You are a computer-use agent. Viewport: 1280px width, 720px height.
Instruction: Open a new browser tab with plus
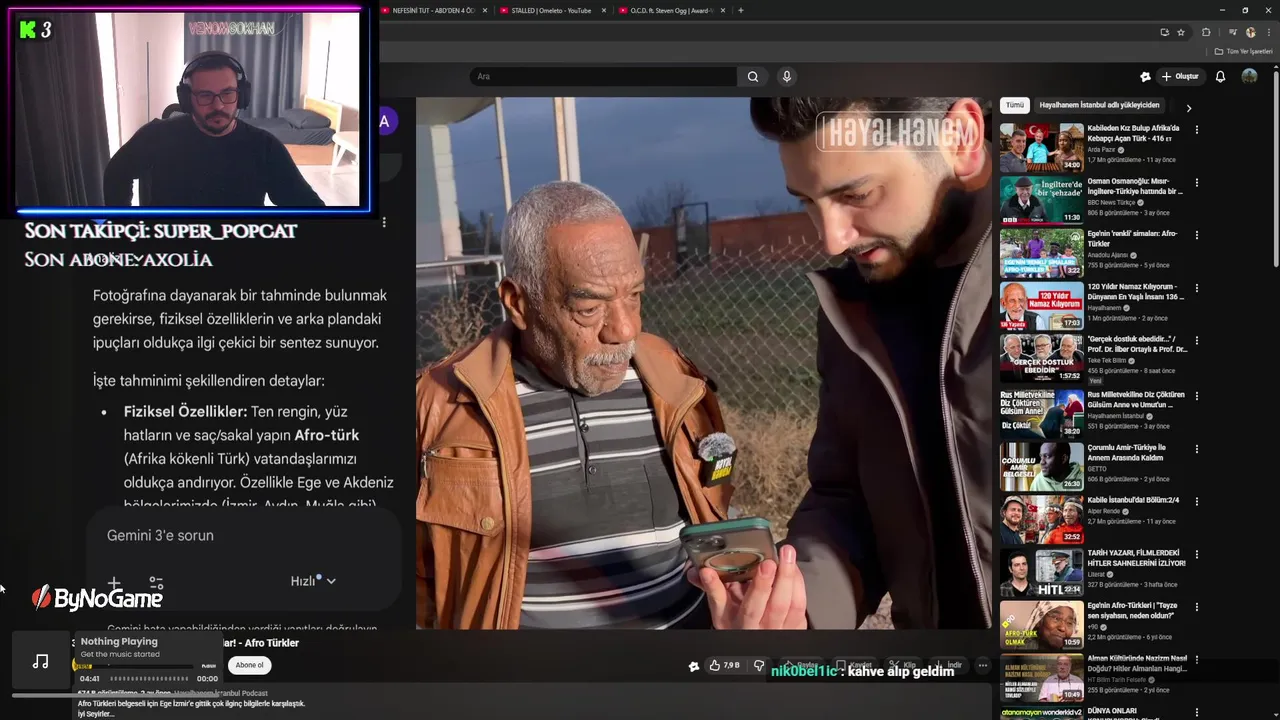click(x=740, y=10)
